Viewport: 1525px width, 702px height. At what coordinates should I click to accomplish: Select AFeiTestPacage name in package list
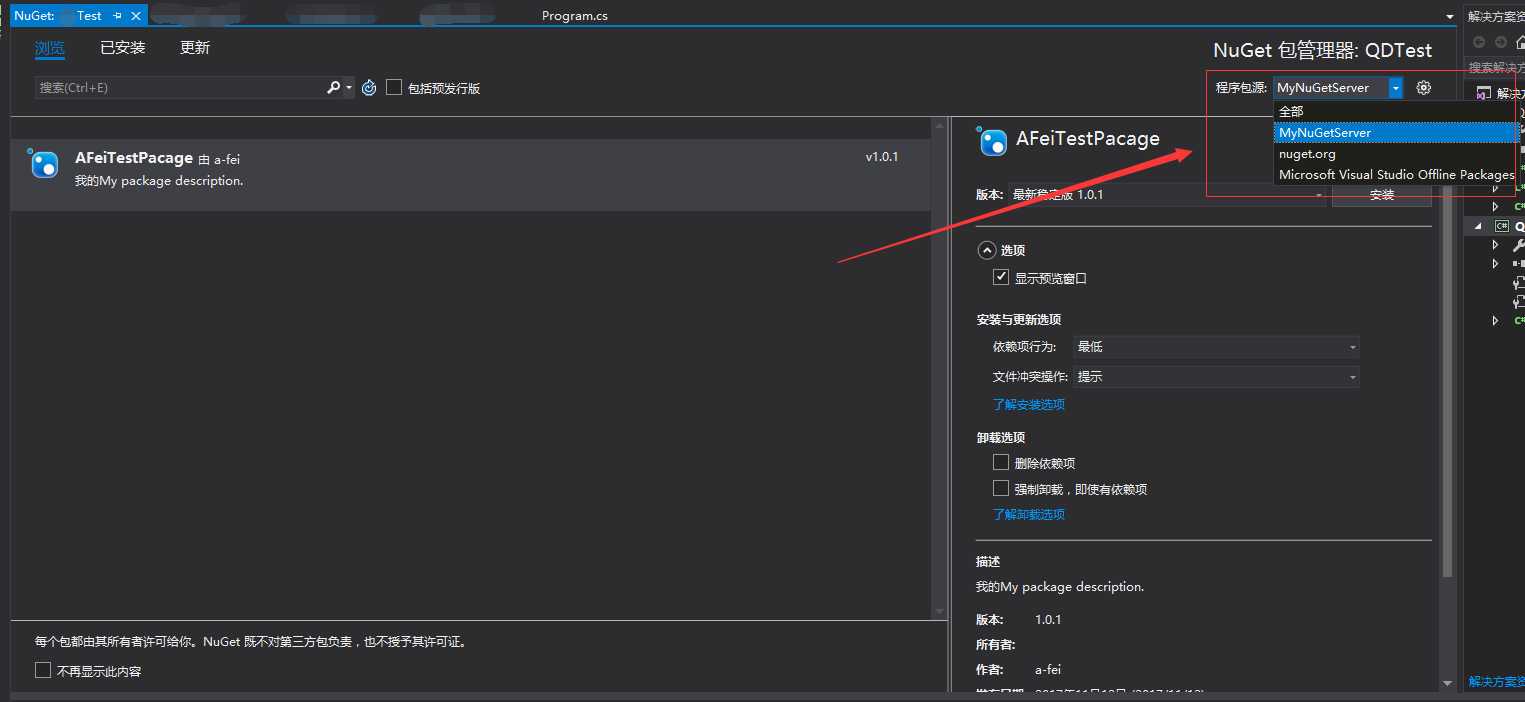134,158
